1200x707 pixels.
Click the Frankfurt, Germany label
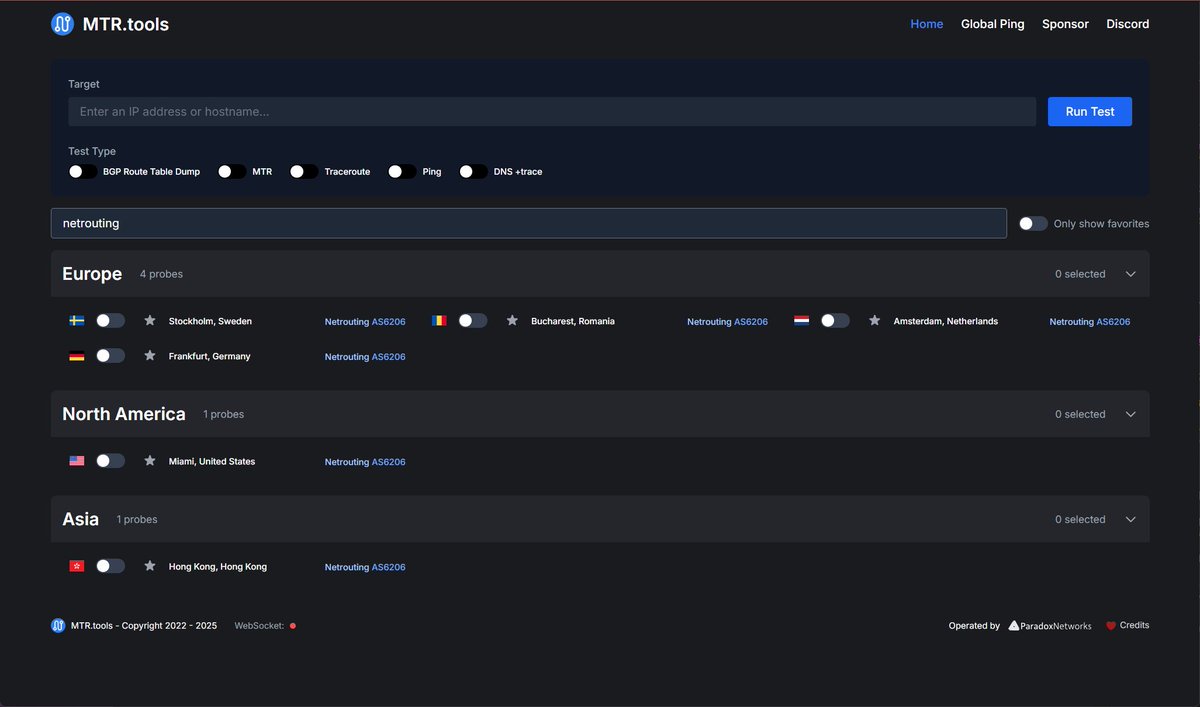pos(210,356)
